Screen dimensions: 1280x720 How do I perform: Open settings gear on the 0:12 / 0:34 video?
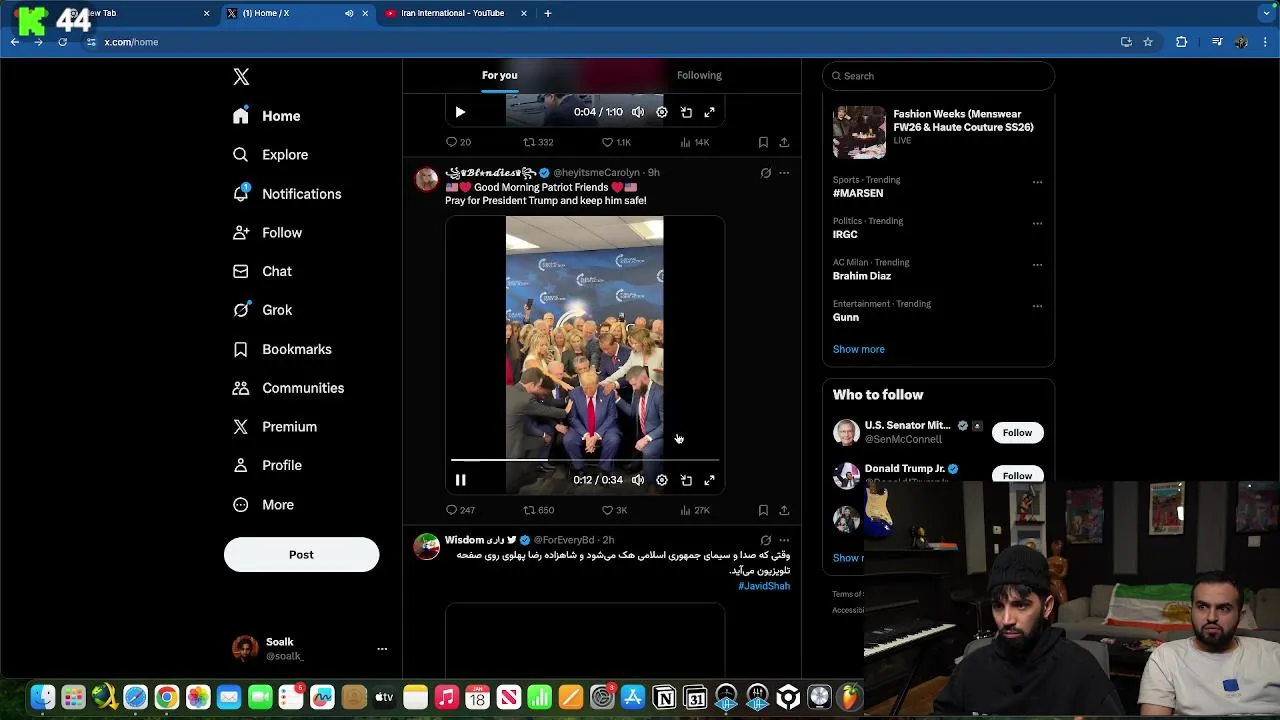tap(662, 480)
